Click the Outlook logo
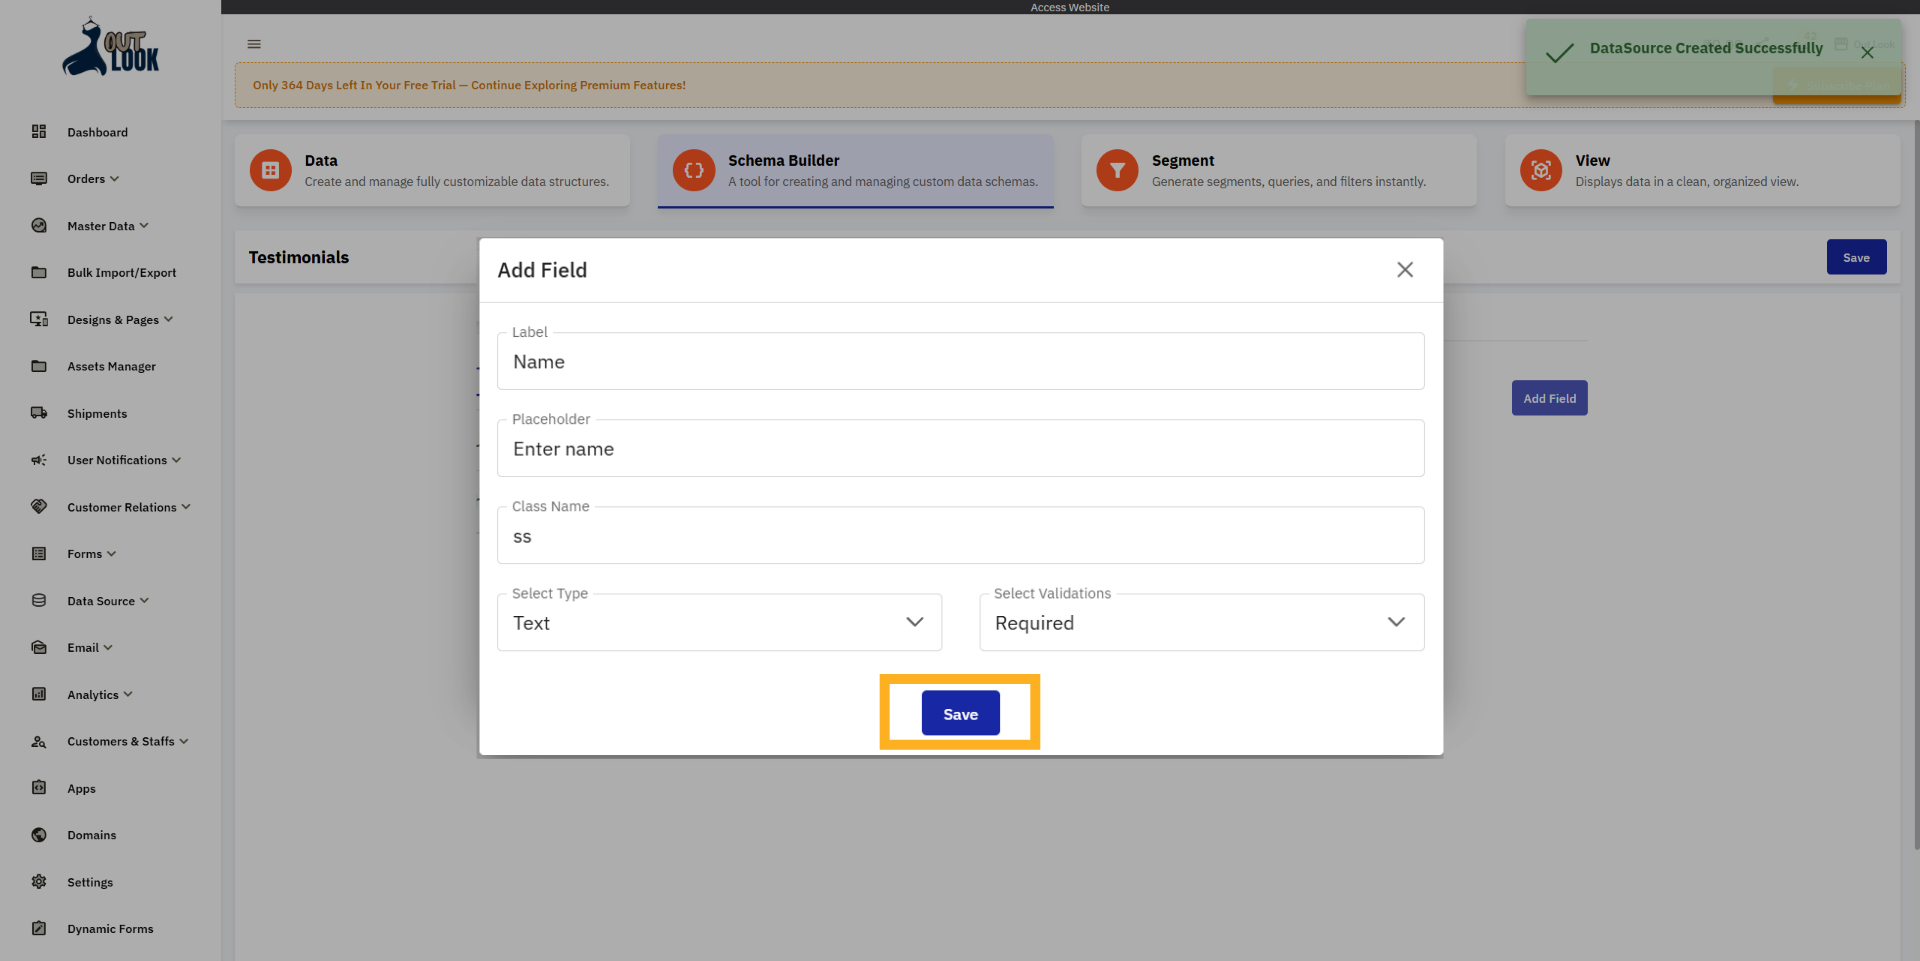 (x=111, y=47)
